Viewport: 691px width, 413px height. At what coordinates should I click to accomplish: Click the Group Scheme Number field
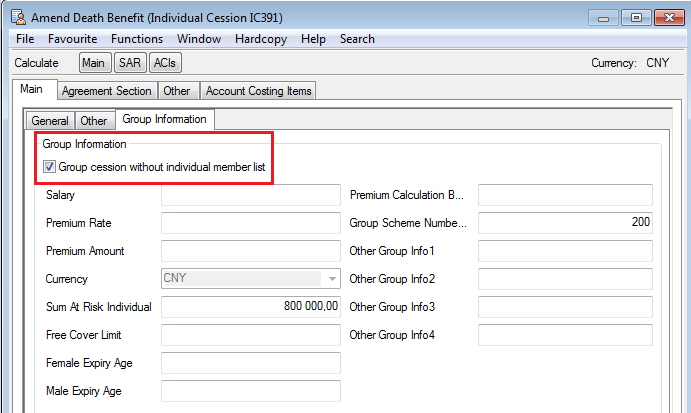tap(564, 223)
